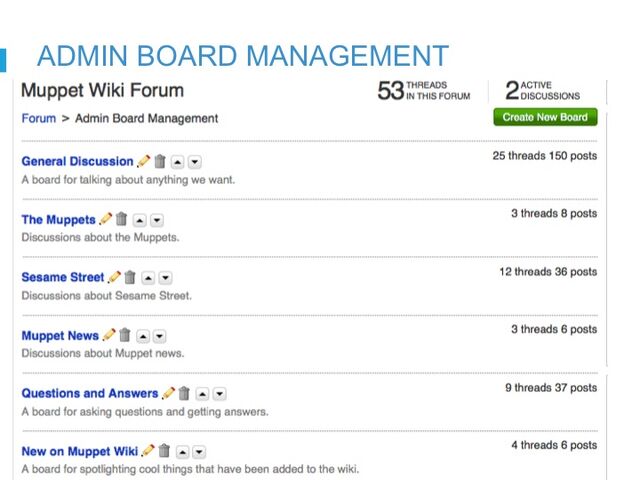The image size is (640, 480).
Task: Edit the Questions and Answers board
Action: point(168,393)
